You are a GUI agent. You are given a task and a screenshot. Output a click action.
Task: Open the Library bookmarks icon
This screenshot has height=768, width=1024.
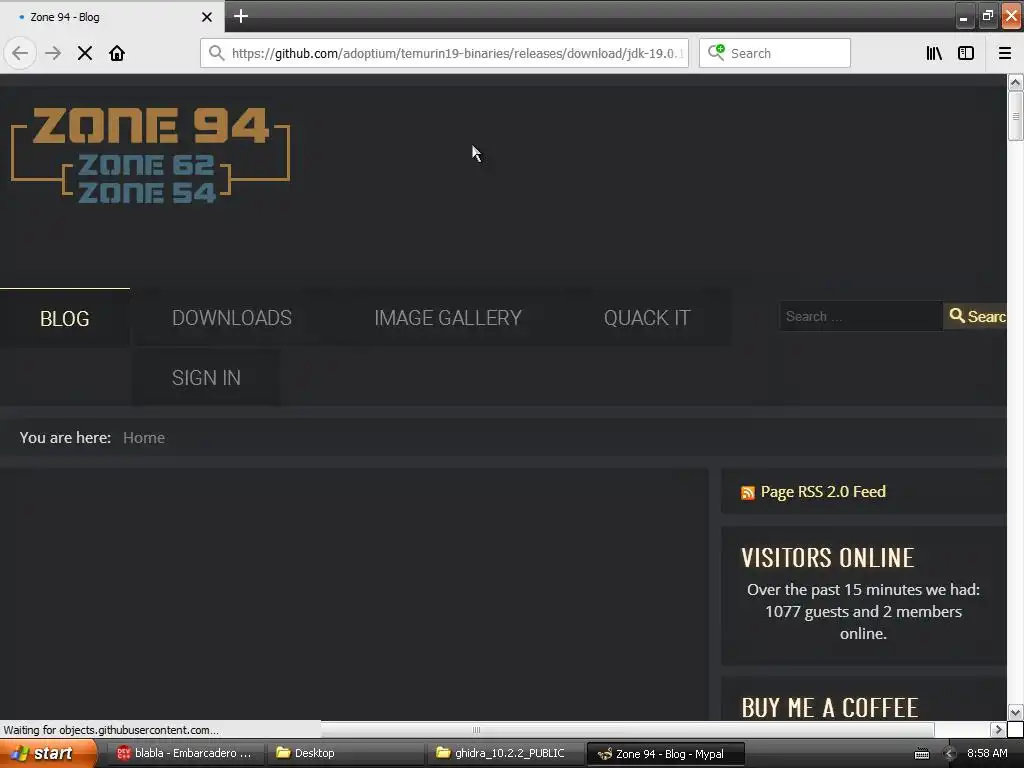click(x=934, y=53)
